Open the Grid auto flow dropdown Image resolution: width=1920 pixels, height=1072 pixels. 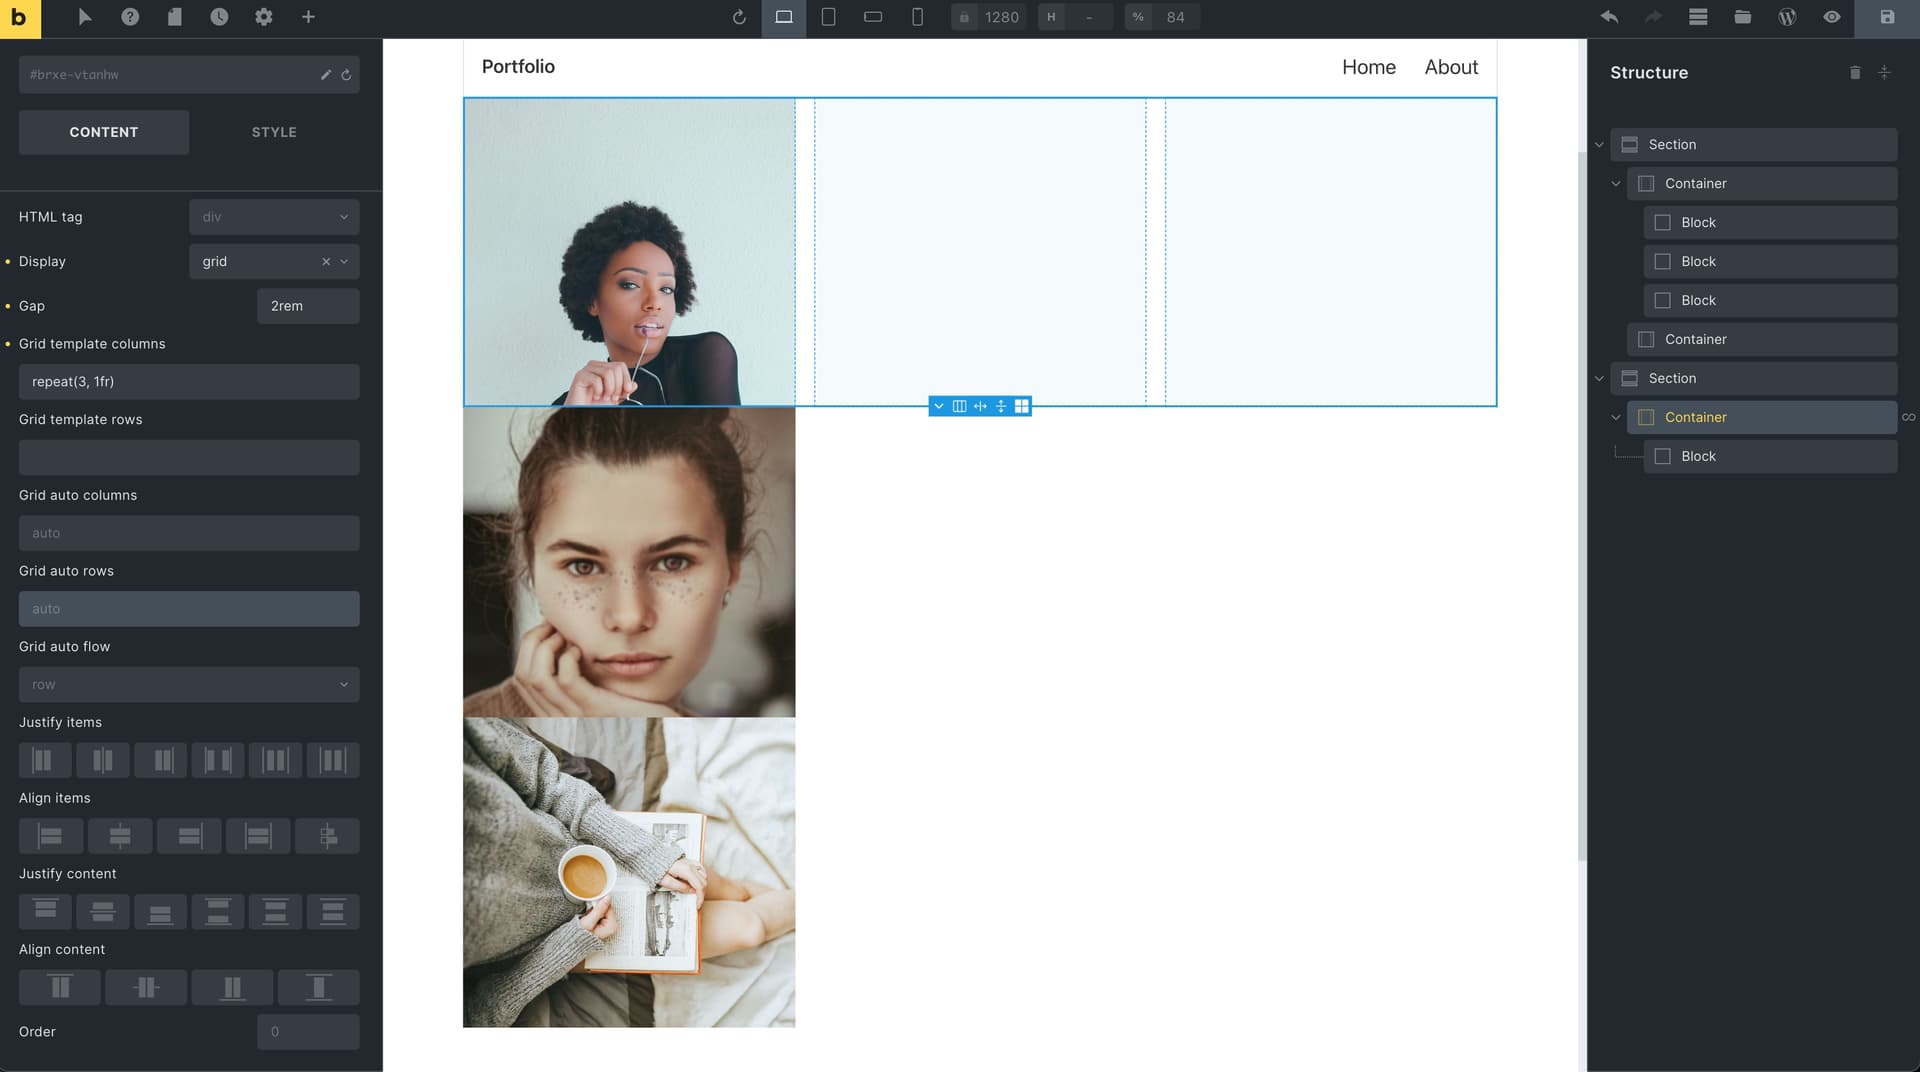tap(189, 685)
